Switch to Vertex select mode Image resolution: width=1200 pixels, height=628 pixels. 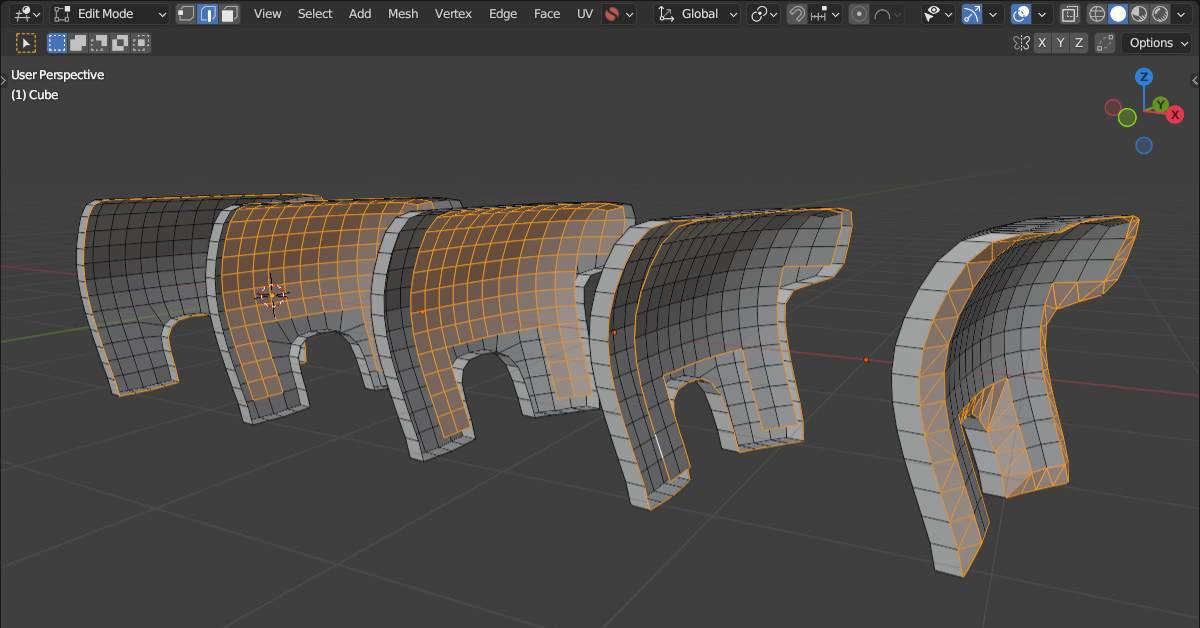coord(187,13)
